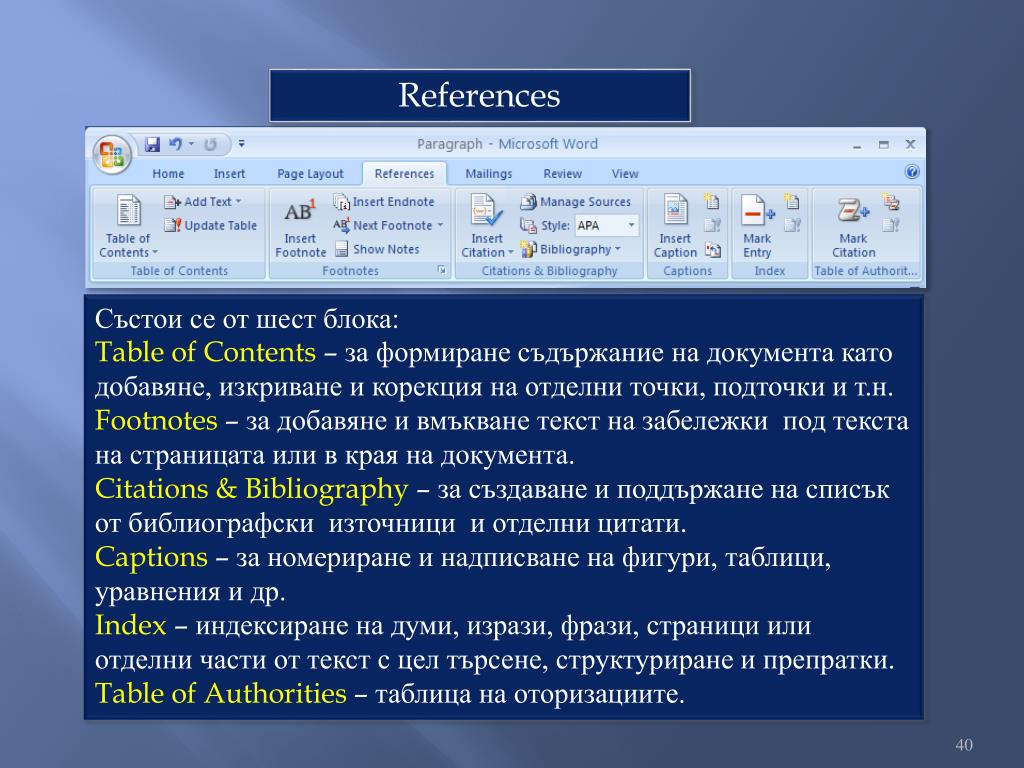Screen dimensions: 1024x768
Task: Click the Manage Sources icon
Action: (528, 202)
